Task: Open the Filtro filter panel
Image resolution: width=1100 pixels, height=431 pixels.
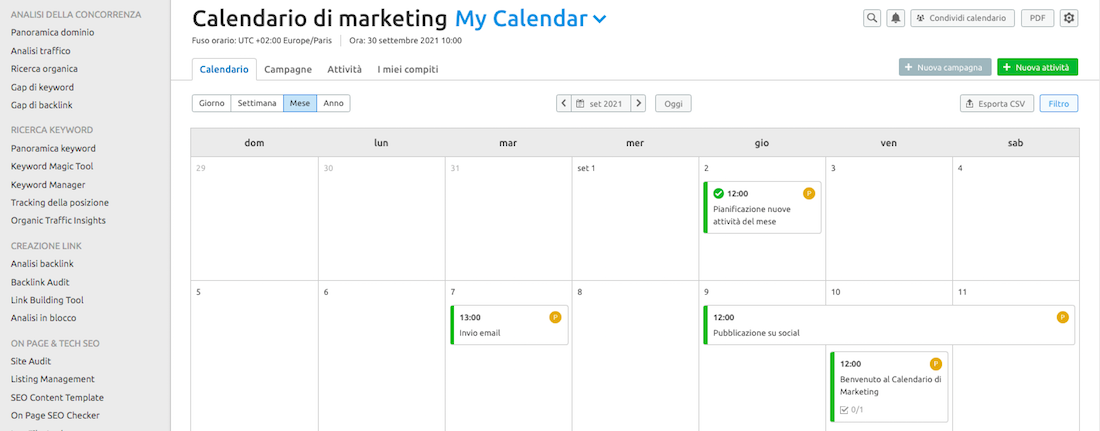Action: coord(1058,103)
